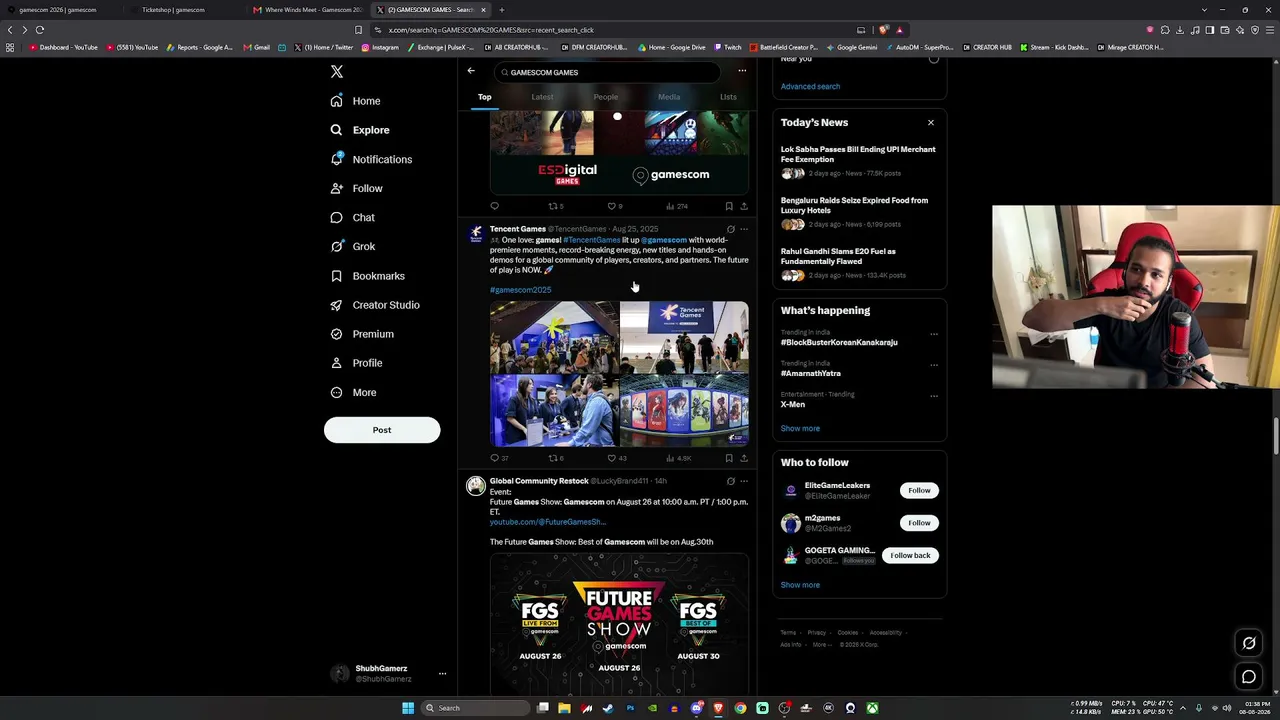
Task: Open the #gamescom2025 hashtag link
Action: [520, 290]
